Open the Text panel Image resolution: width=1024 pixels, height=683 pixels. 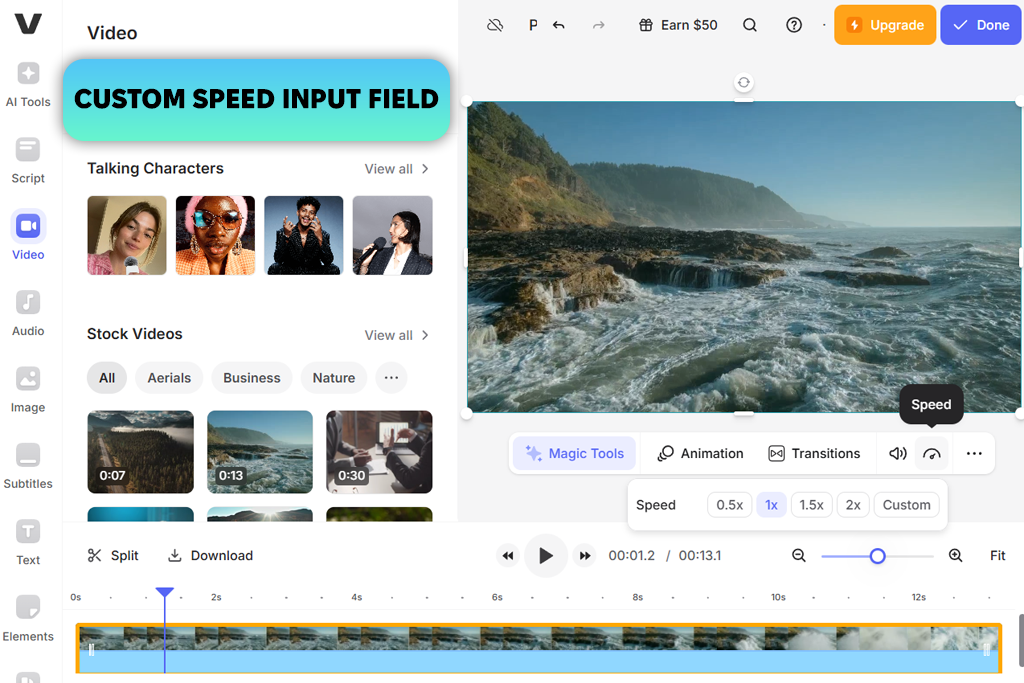[x=28, y=543]
